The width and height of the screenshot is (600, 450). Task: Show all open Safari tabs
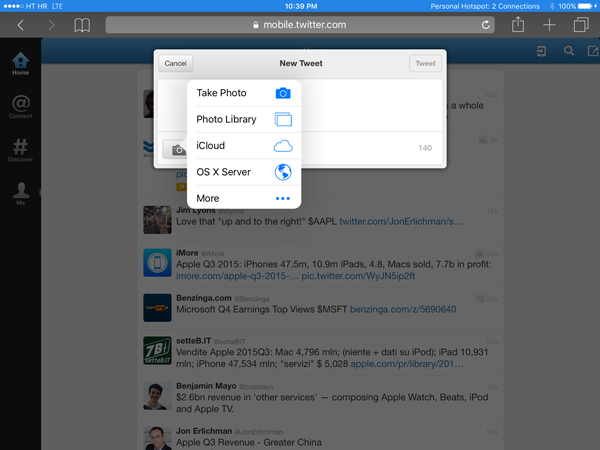(x=581, y=25)
